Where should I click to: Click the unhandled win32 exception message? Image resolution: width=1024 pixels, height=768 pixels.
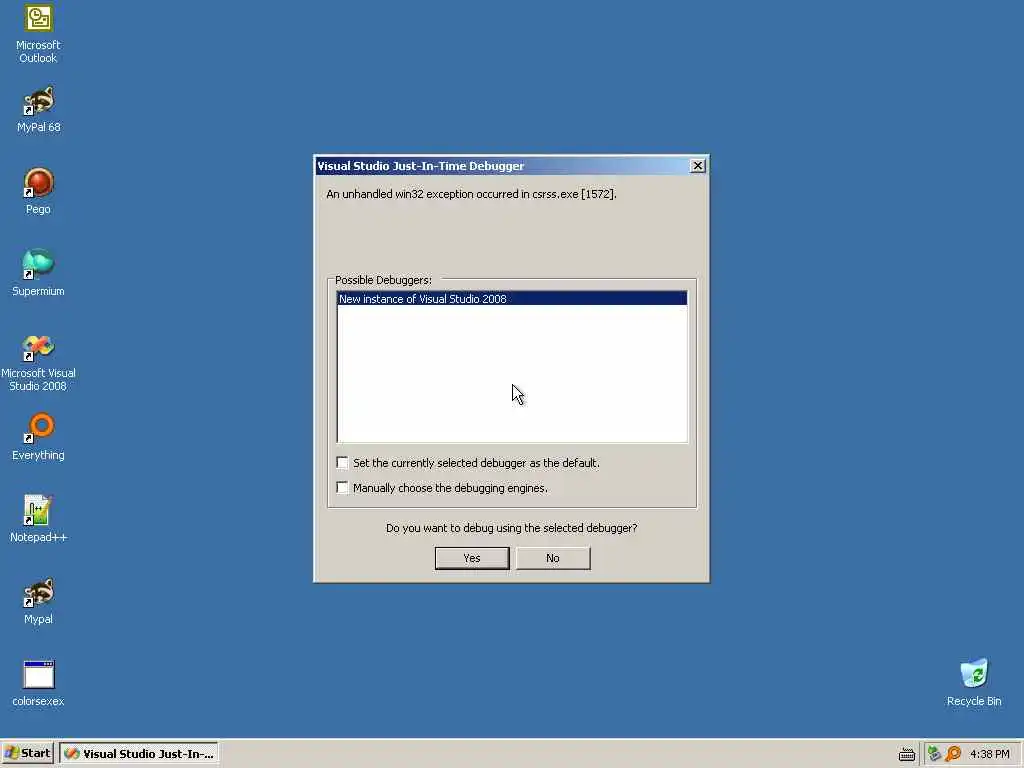(x=471, y=194)
